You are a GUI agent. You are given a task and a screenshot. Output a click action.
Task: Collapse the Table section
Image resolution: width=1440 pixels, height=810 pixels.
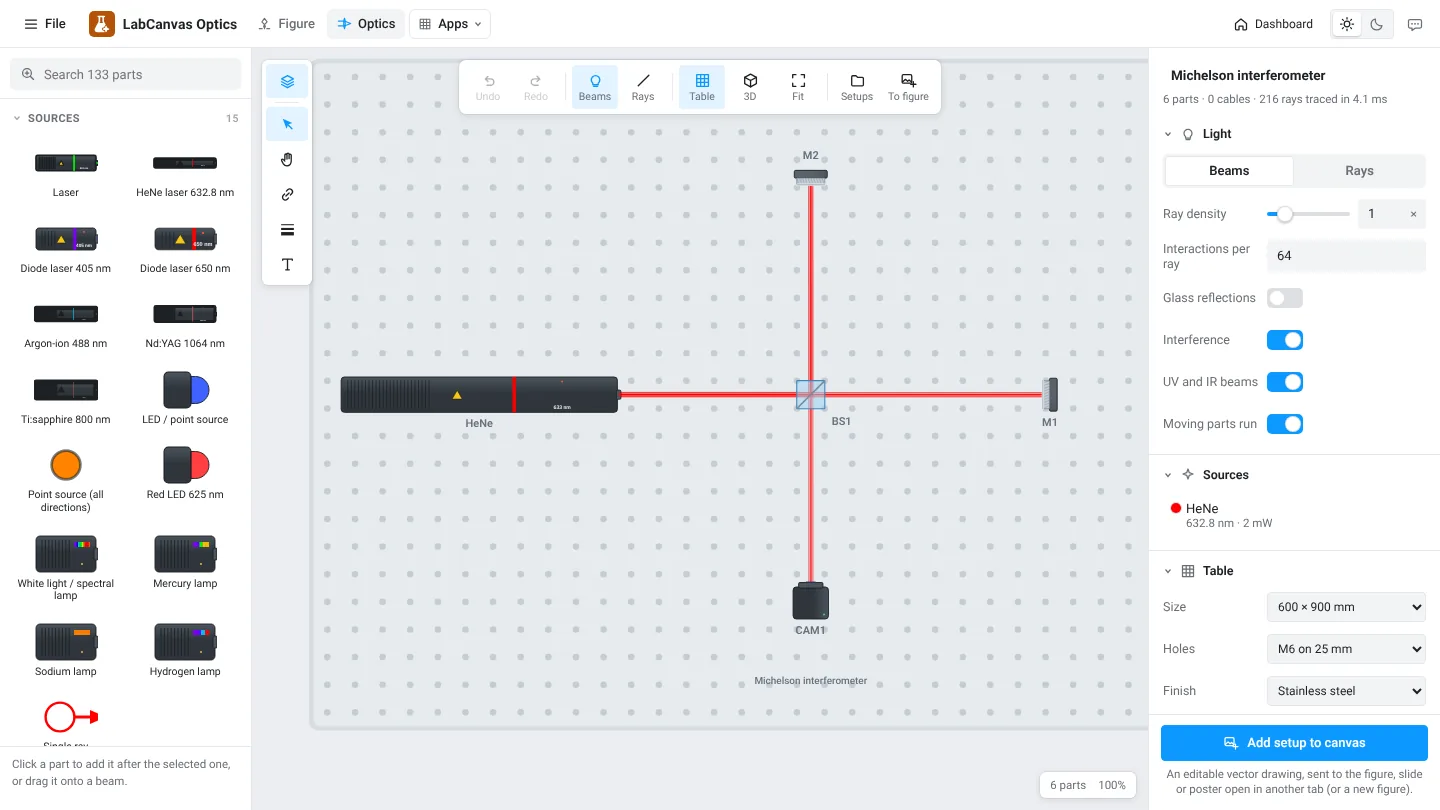[1168, 571]
